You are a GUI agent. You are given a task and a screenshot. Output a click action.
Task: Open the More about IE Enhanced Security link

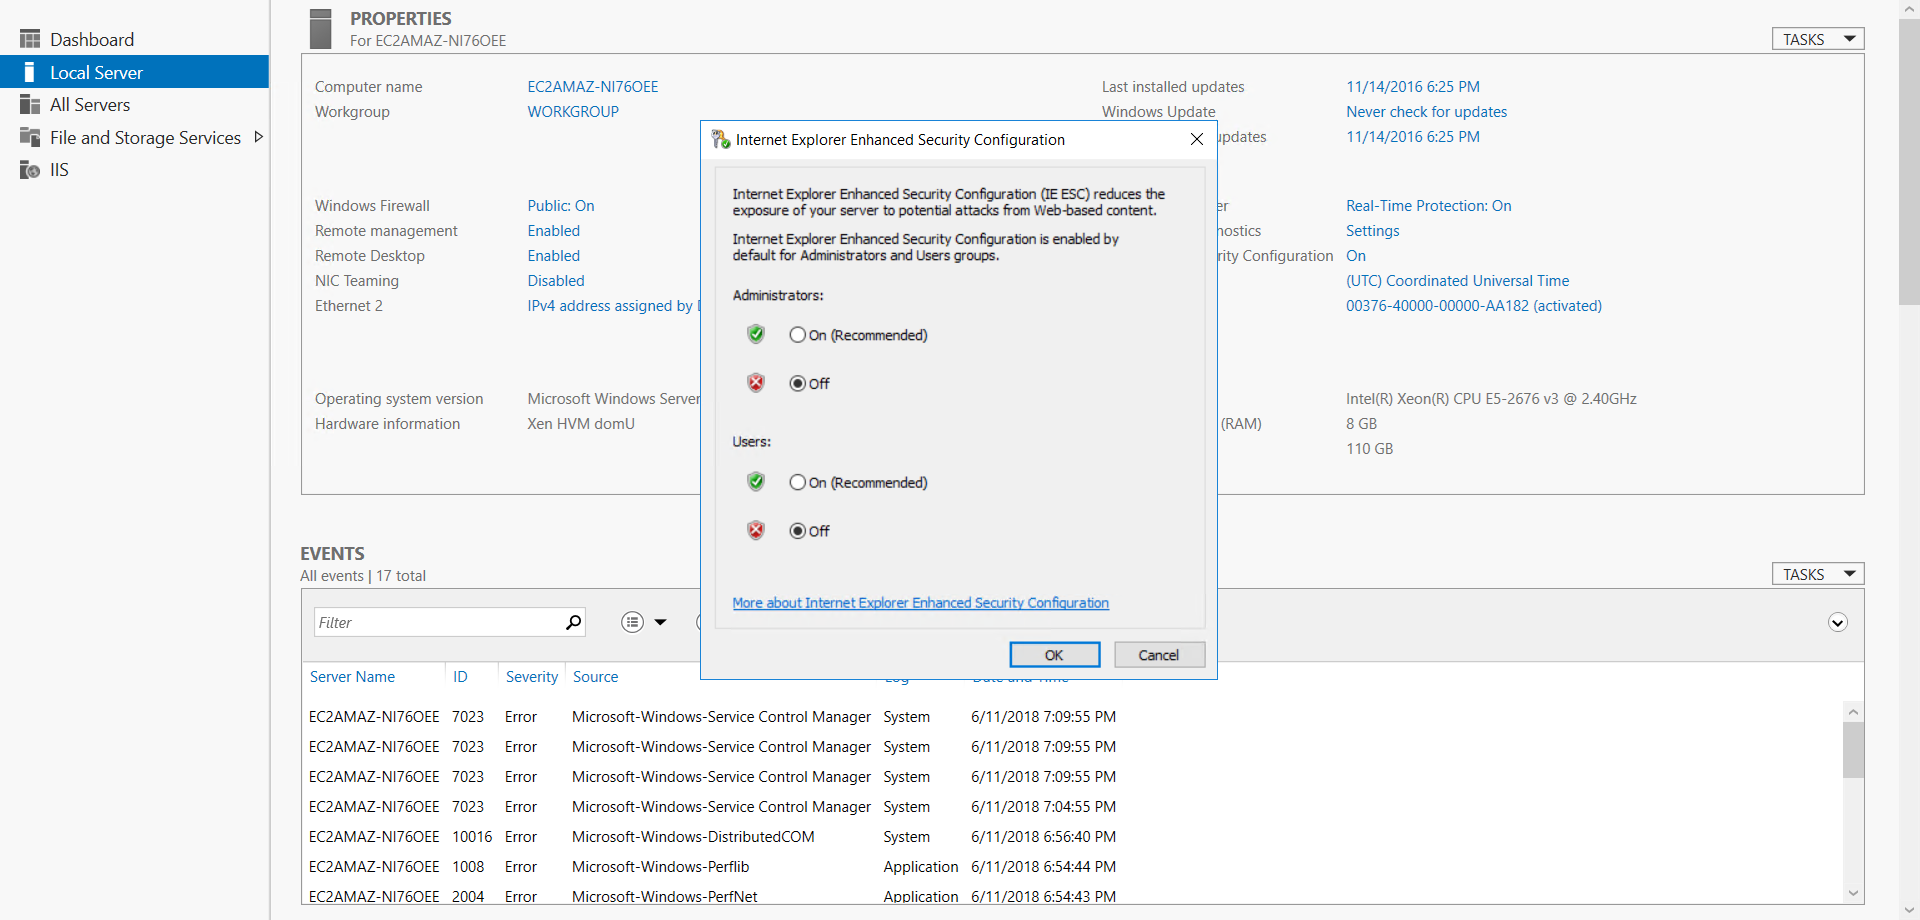pos(920,603)
